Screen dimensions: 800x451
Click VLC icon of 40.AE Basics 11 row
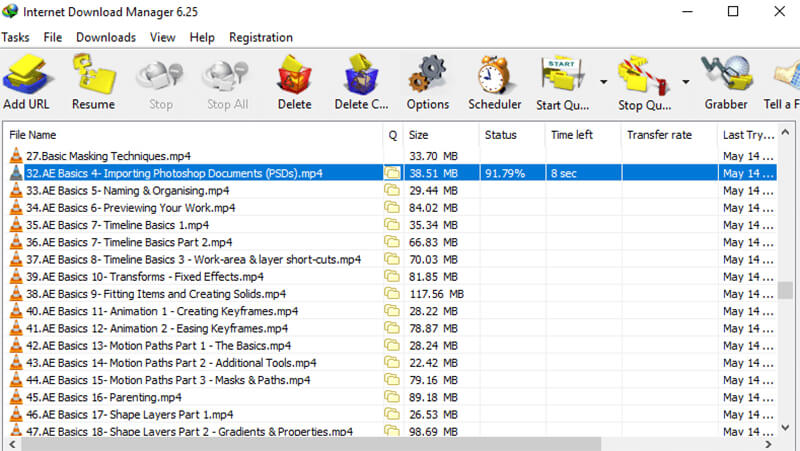tap(16, 311)
